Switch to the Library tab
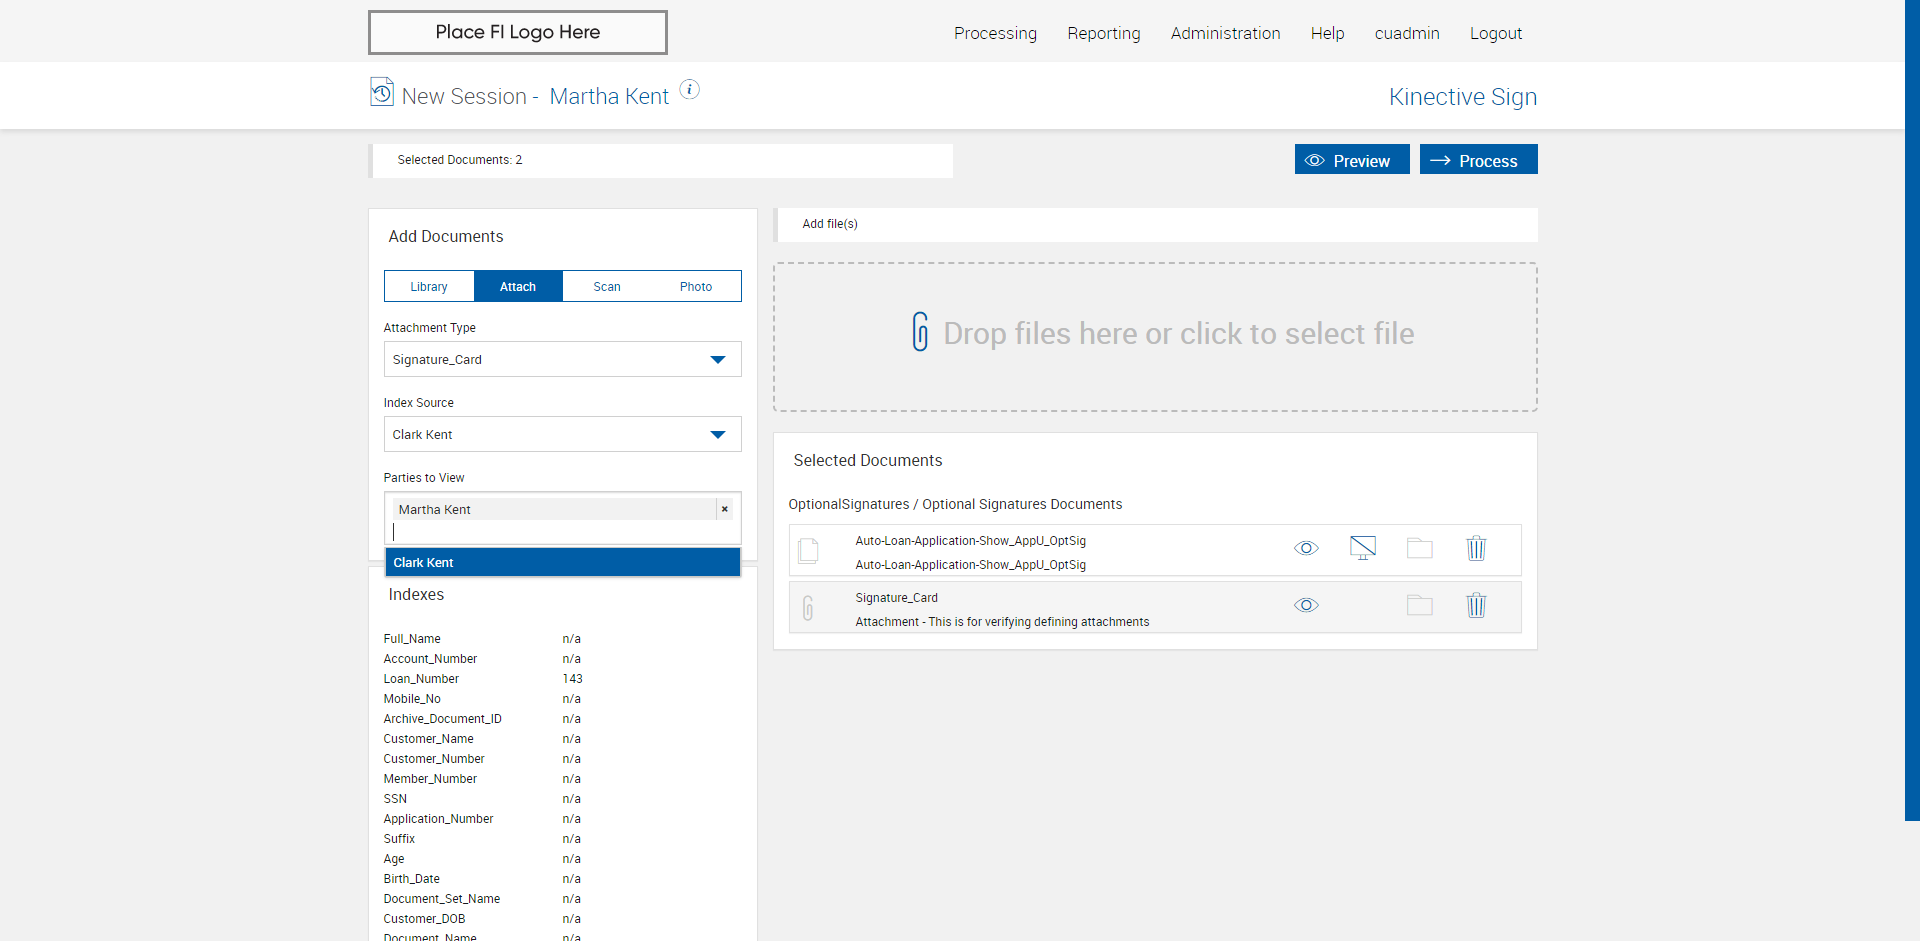This screenshot has height=941, width=1920. coord(429,286)
